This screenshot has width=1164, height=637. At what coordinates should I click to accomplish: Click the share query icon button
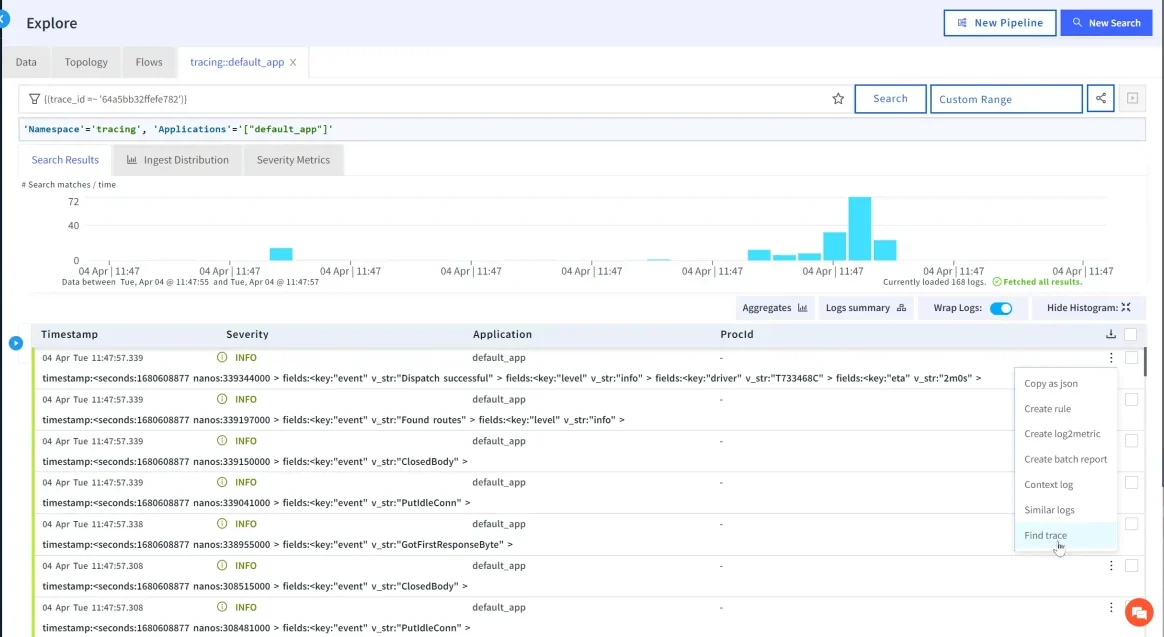click(x=1100, y=99)
